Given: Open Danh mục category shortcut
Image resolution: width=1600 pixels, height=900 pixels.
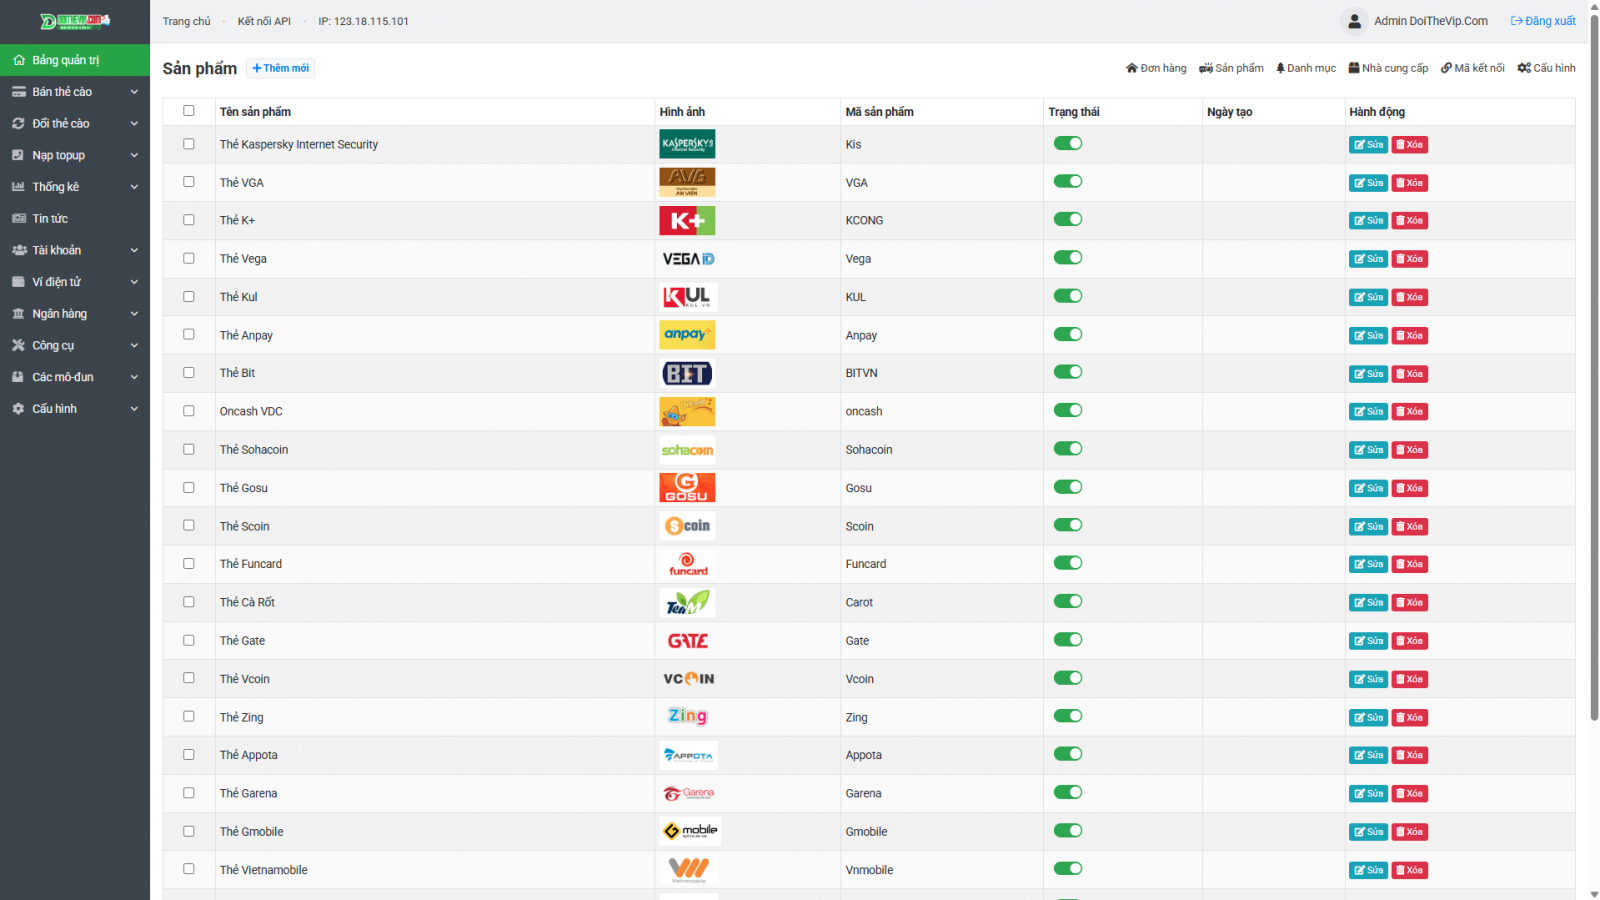Looking at the screenshot, I should tap(1306, 68).
